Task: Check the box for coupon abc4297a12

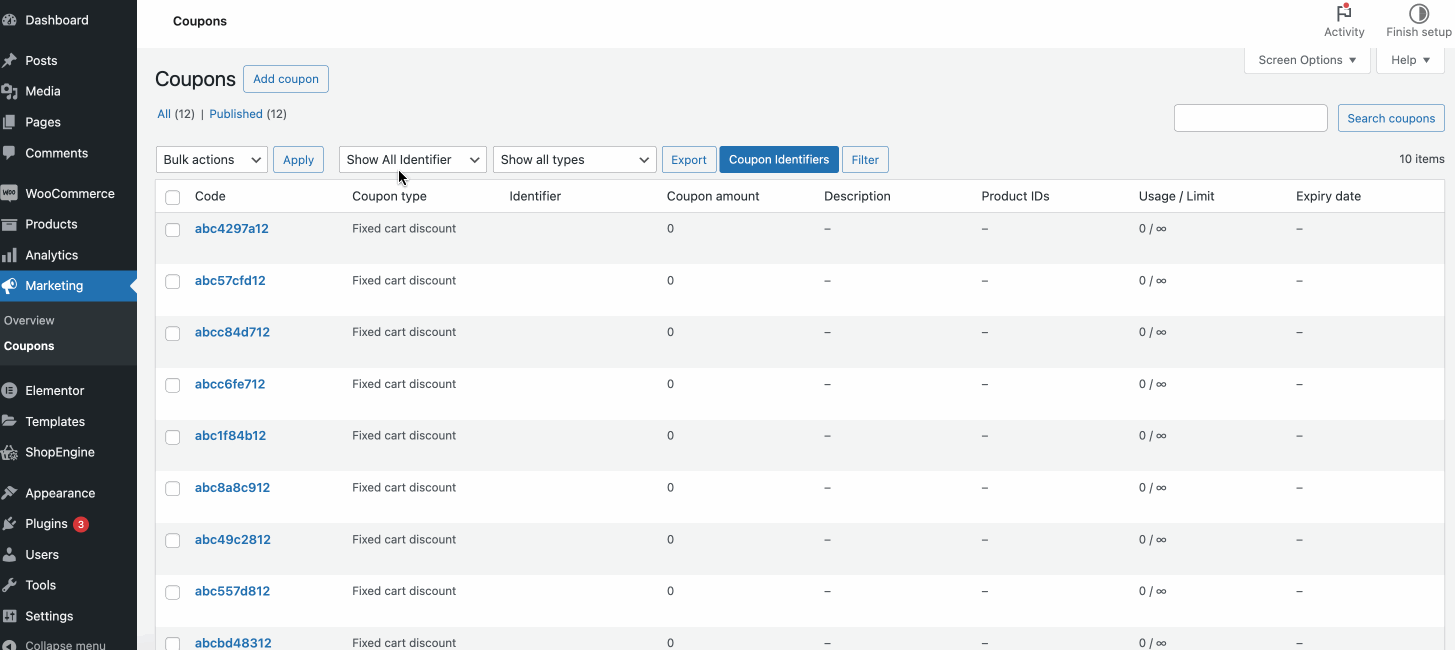Action: [173, 230]
